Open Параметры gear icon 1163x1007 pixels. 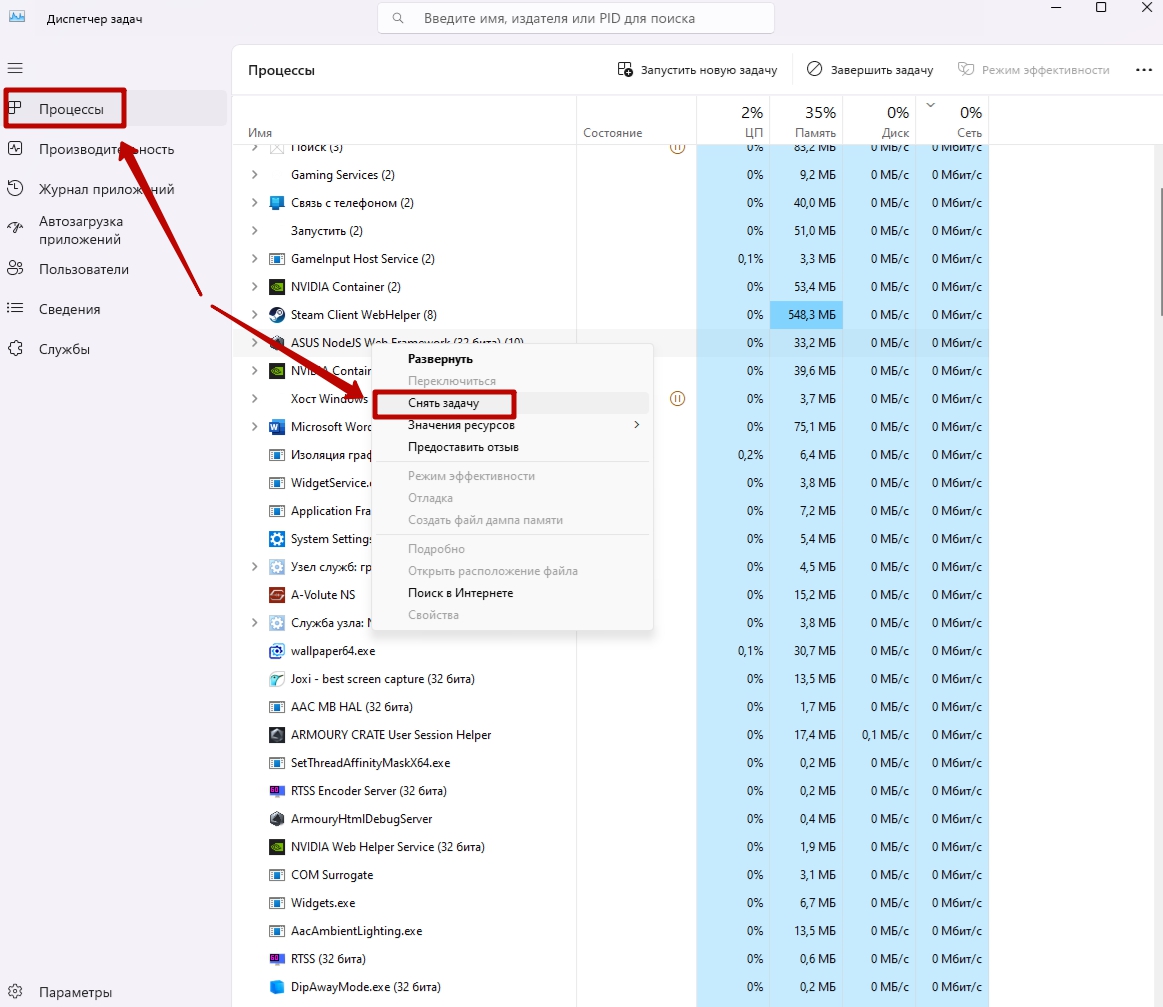pyautogui.click(x=15, y=991)
